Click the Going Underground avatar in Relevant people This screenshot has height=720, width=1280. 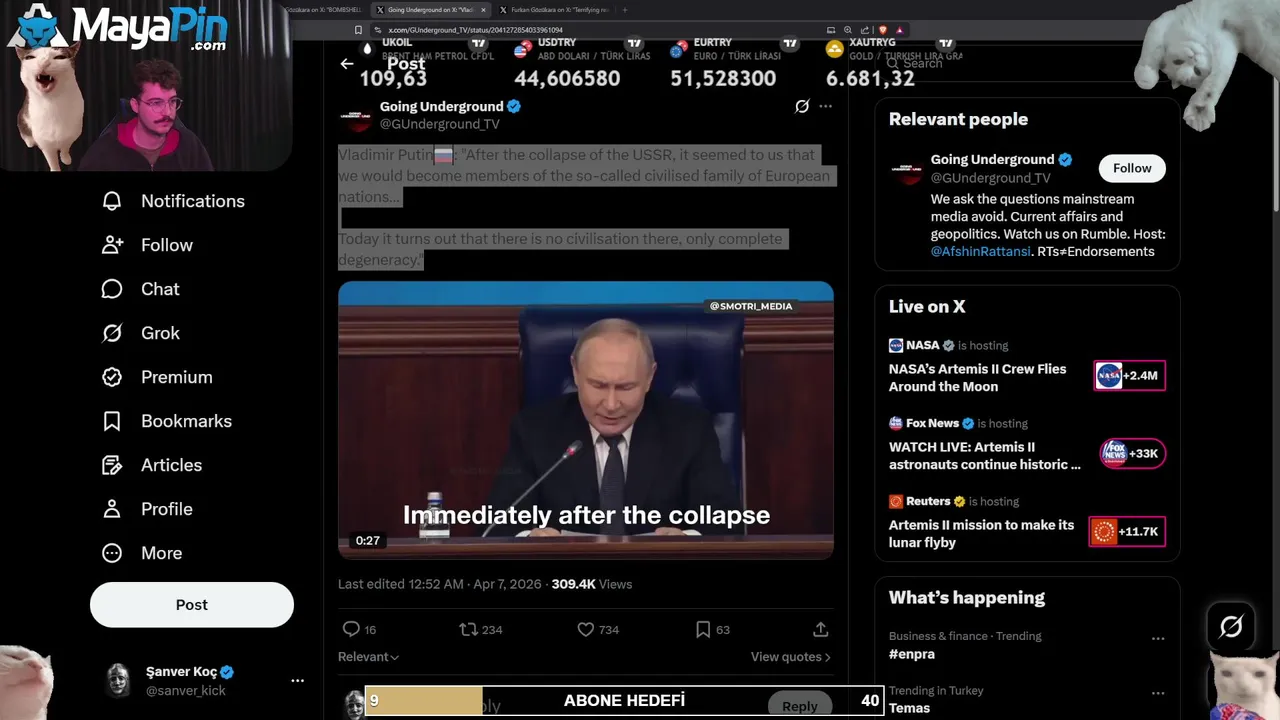coord(908,170)
